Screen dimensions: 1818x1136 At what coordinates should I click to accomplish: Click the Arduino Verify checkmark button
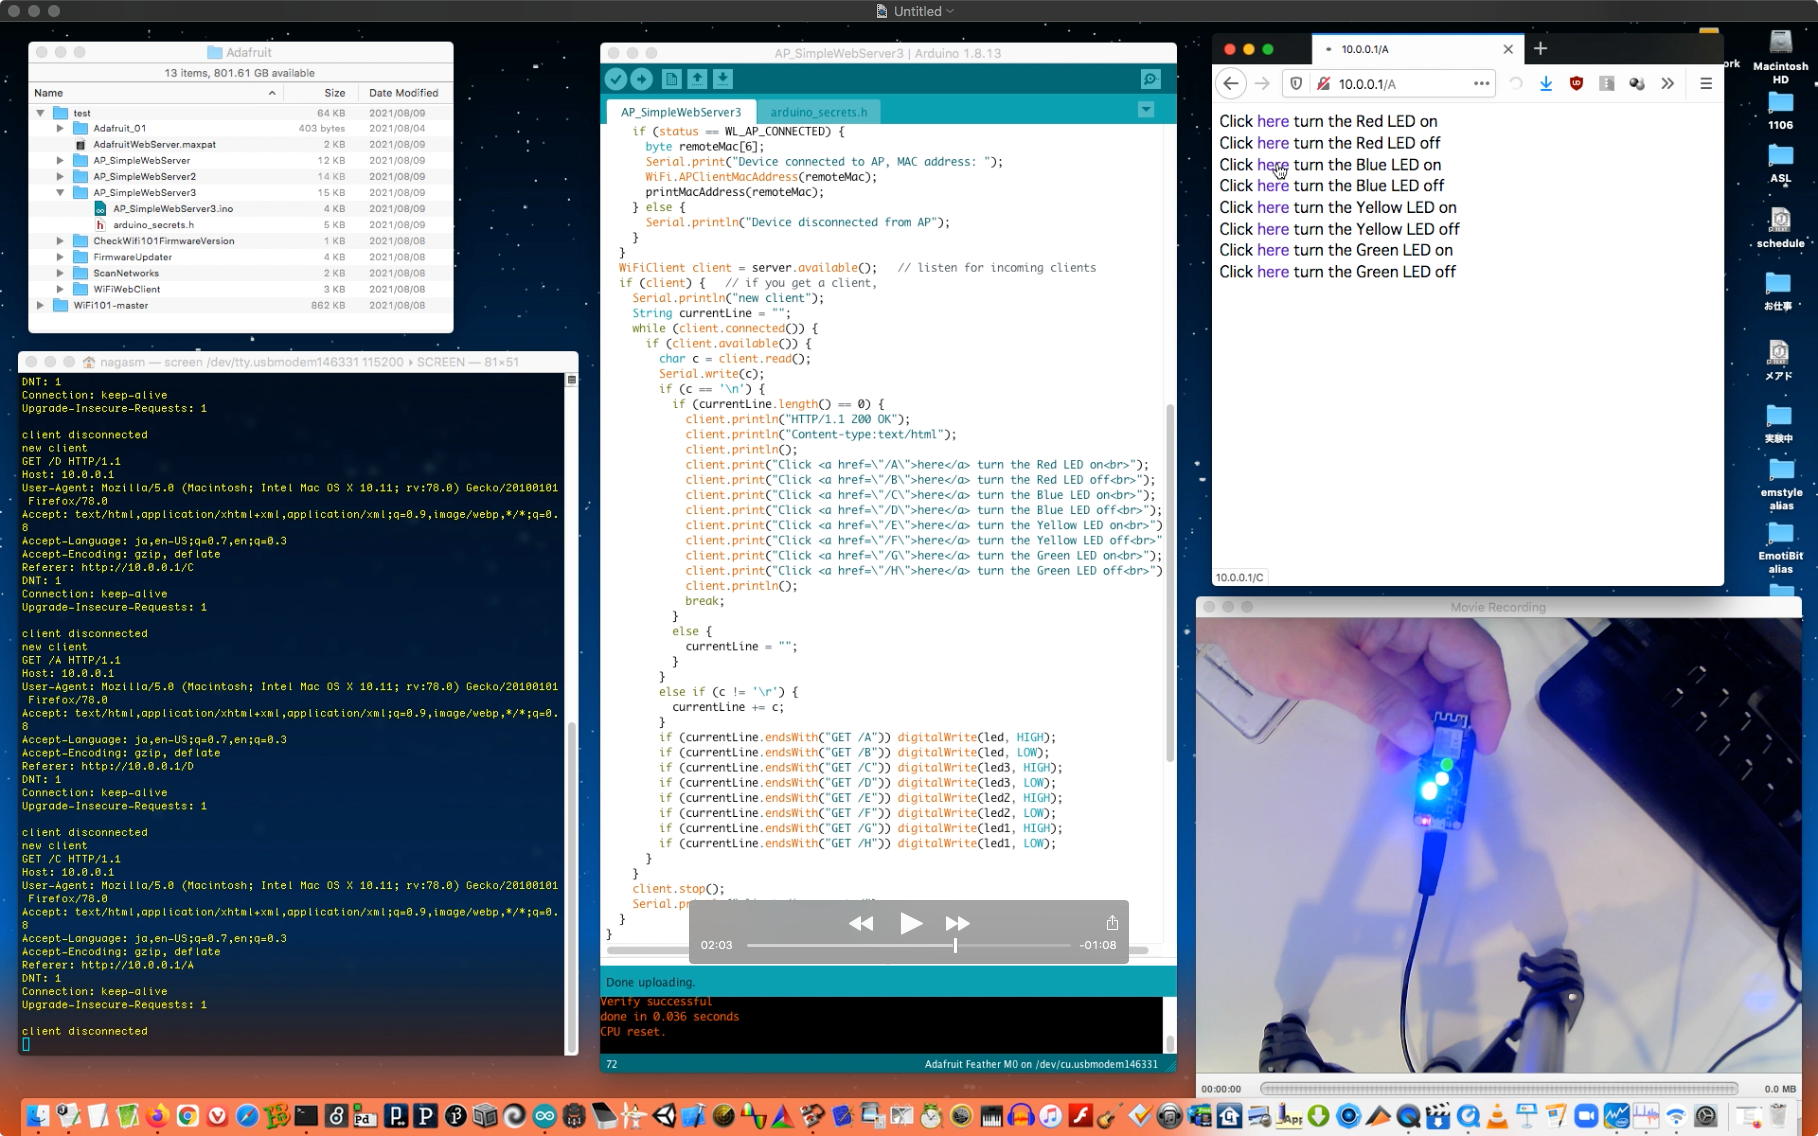click(x=616, y=79)
